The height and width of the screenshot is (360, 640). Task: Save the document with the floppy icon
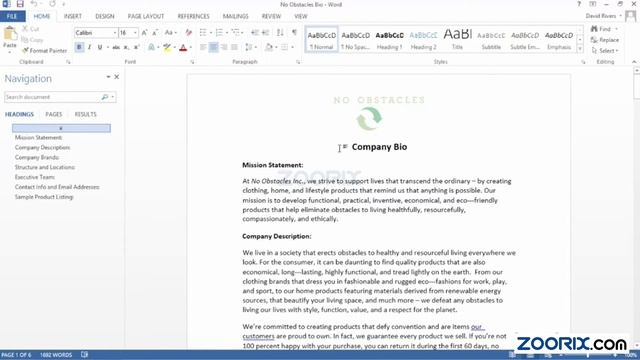pos(20,4)
